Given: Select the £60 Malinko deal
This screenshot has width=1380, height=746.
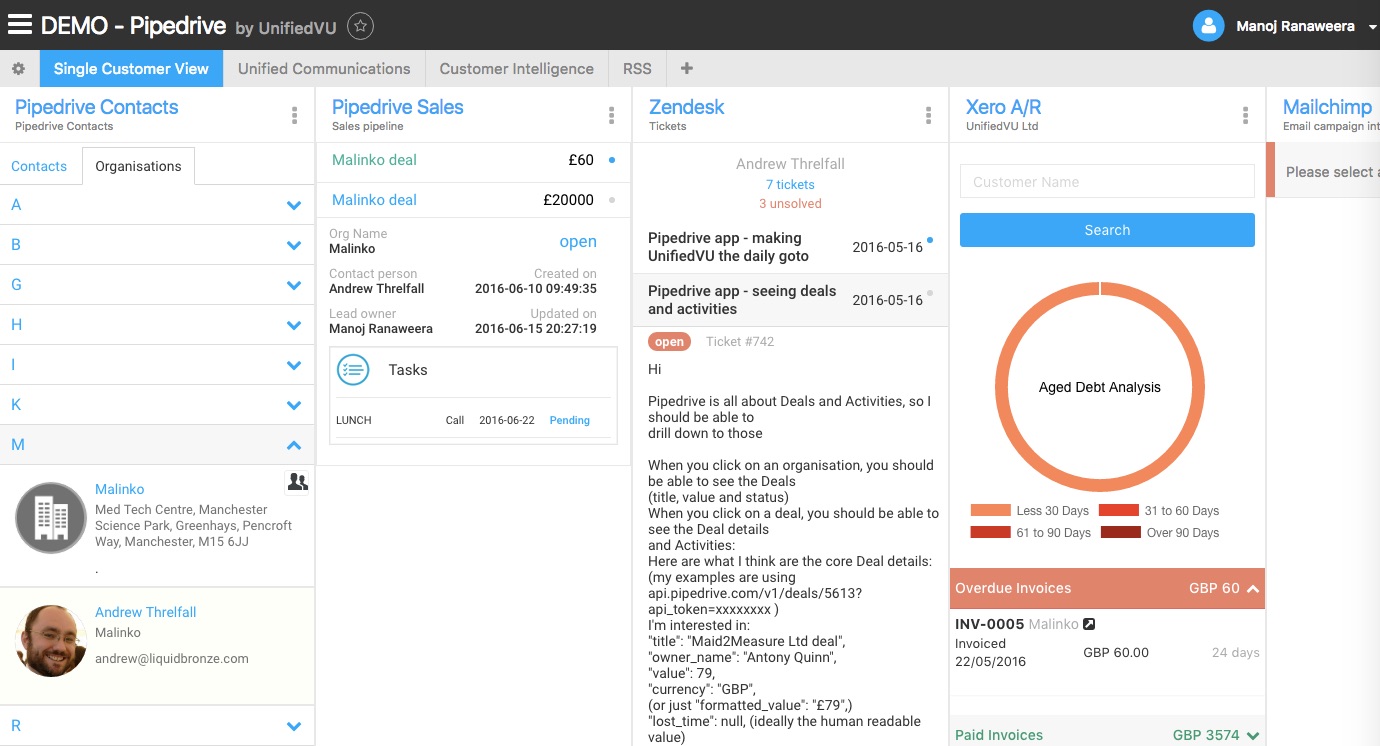Looking at the screenshot, I should click(473, 160).
